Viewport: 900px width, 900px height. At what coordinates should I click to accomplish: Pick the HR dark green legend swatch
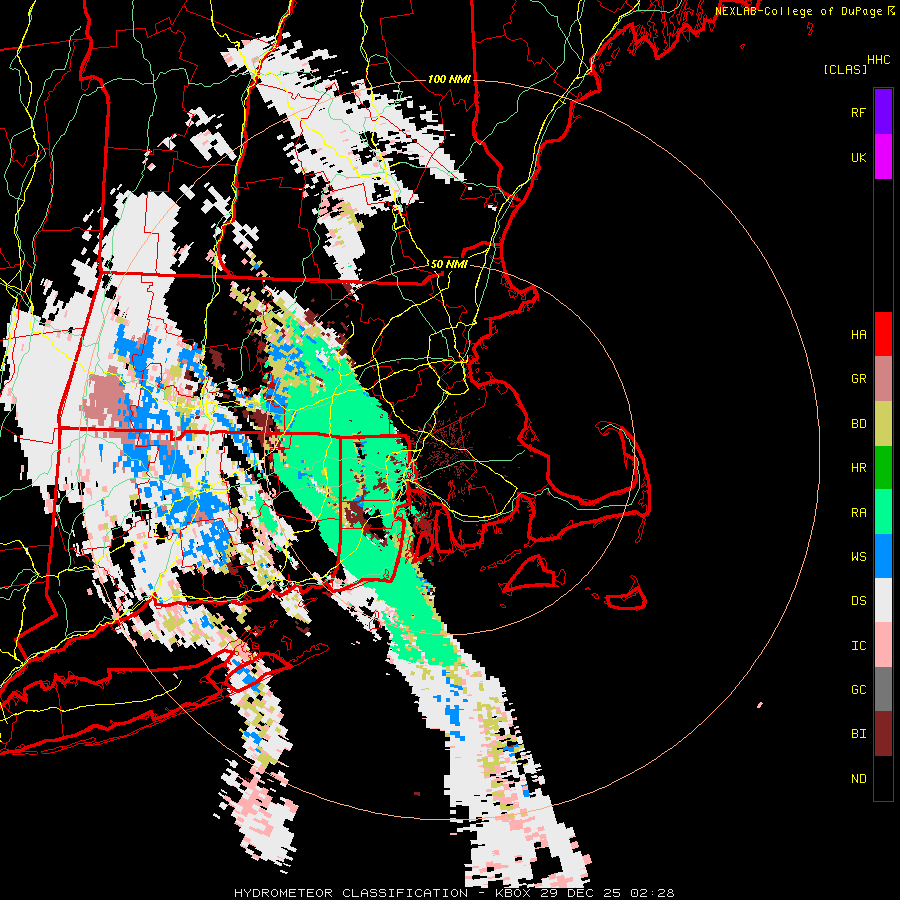point(883,468)
